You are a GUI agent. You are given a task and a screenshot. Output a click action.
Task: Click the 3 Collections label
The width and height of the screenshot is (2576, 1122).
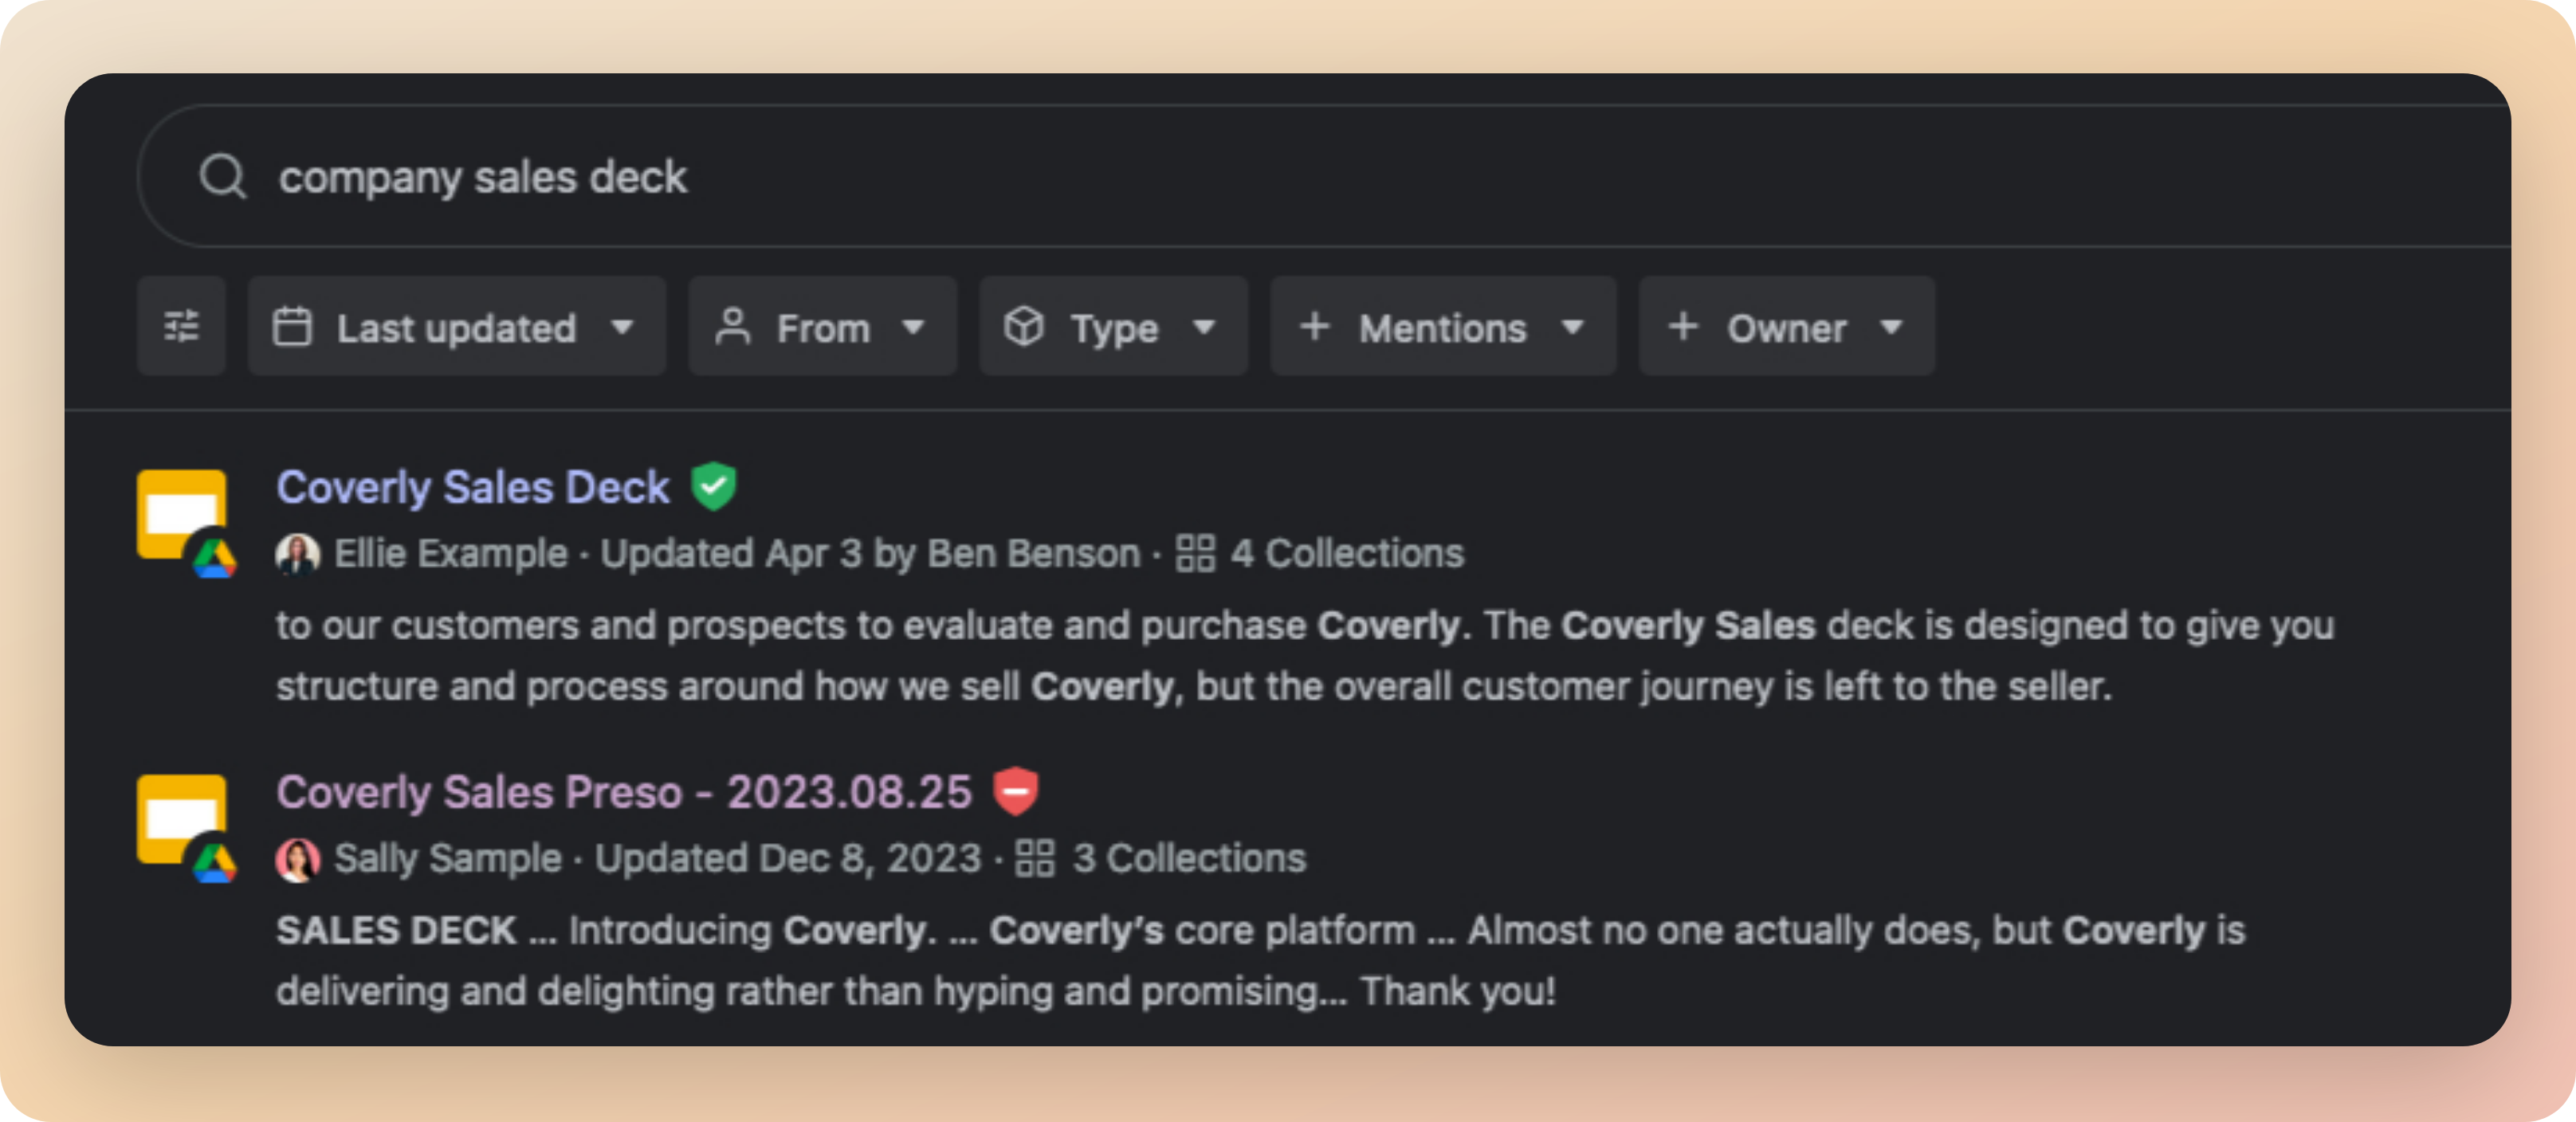tap(1189, 859)
